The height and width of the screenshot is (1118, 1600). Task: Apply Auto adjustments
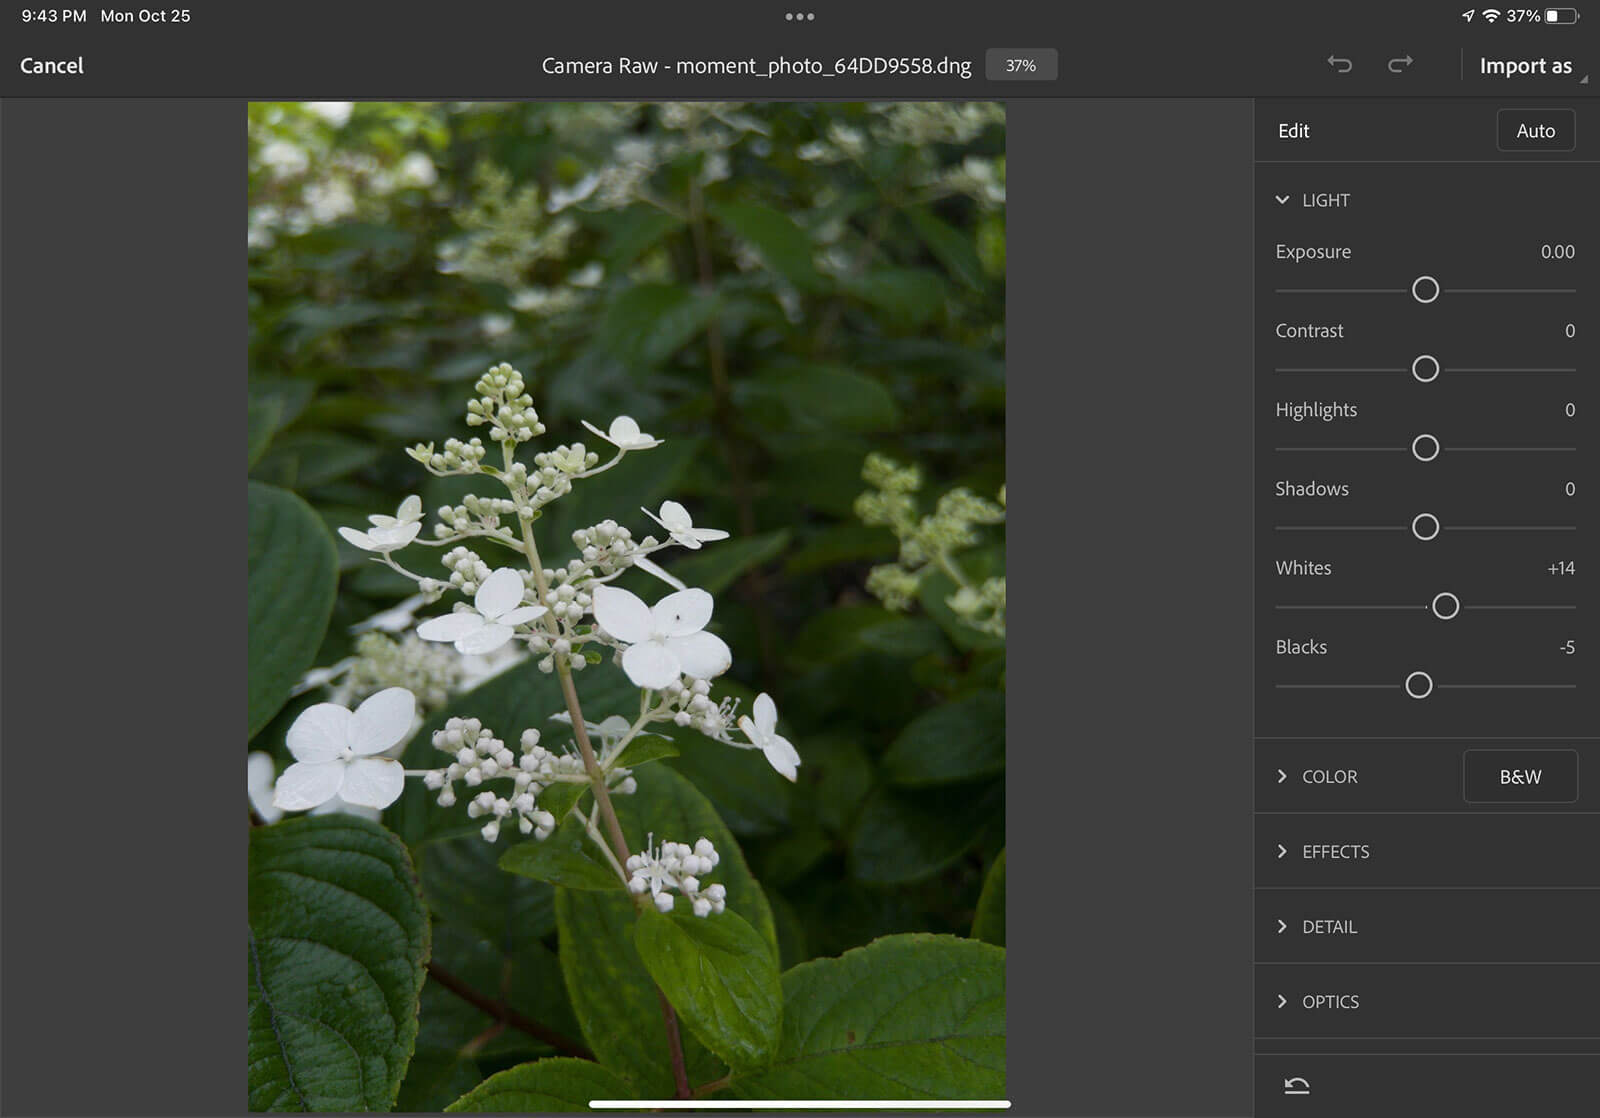point(1535,131)
